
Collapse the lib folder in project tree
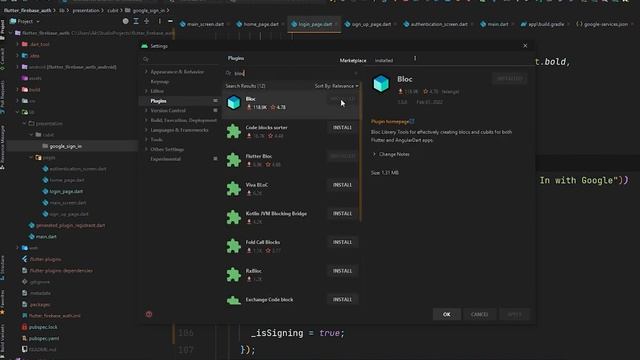click(x=18, y=112)
